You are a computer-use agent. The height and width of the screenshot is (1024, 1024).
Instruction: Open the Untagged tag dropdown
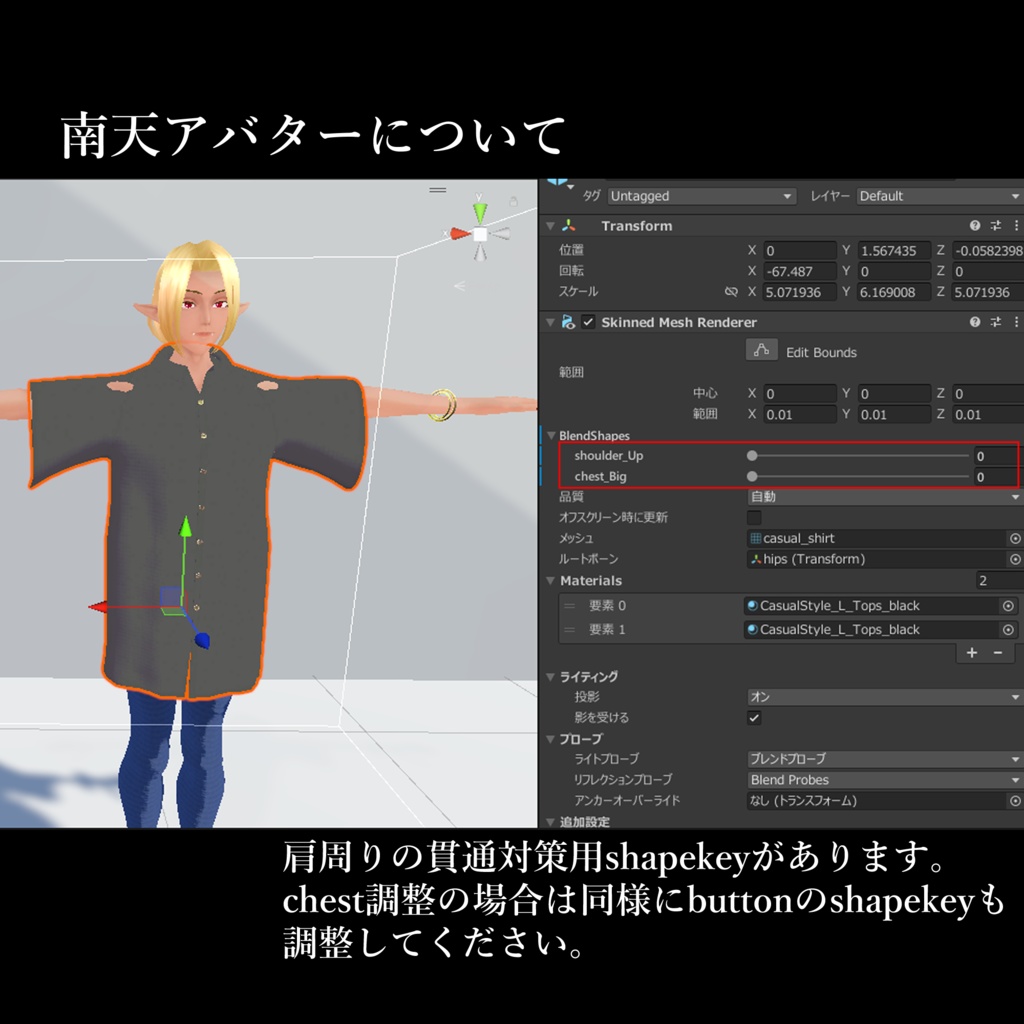tap(701, 196)
